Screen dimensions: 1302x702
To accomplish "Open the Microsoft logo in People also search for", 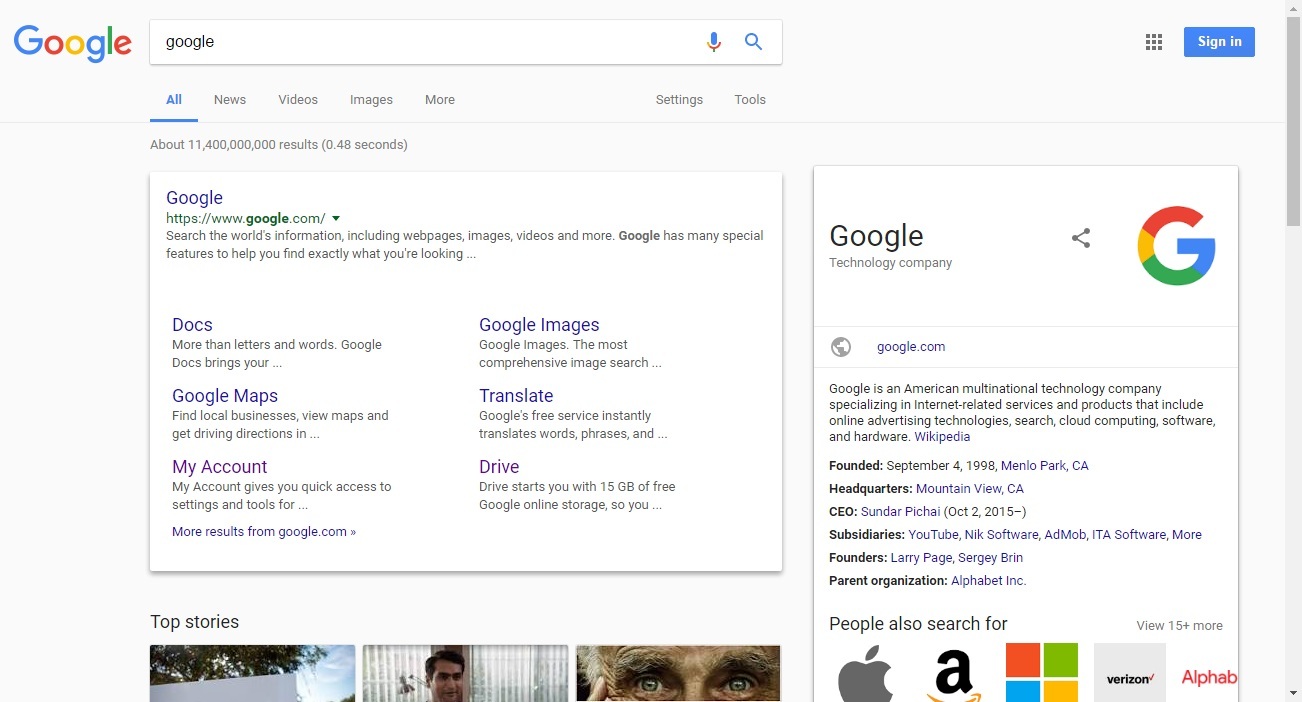I will click(1042, 673).
